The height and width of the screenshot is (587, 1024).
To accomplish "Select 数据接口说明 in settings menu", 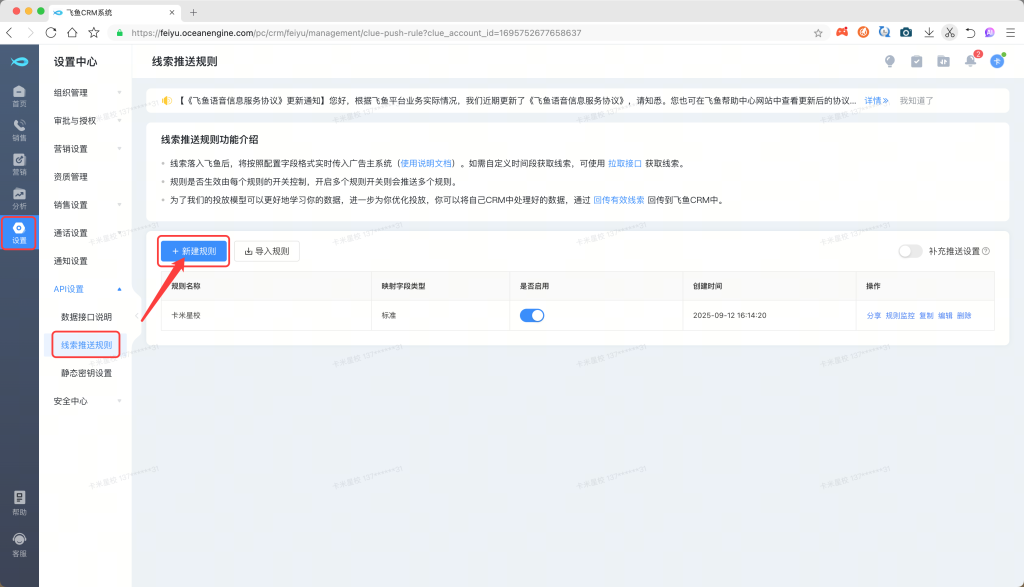I will tap(86, 317).
